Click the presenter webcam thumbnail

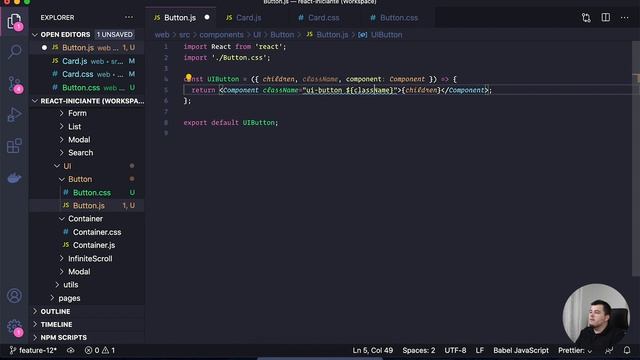(x=596, y=315)
